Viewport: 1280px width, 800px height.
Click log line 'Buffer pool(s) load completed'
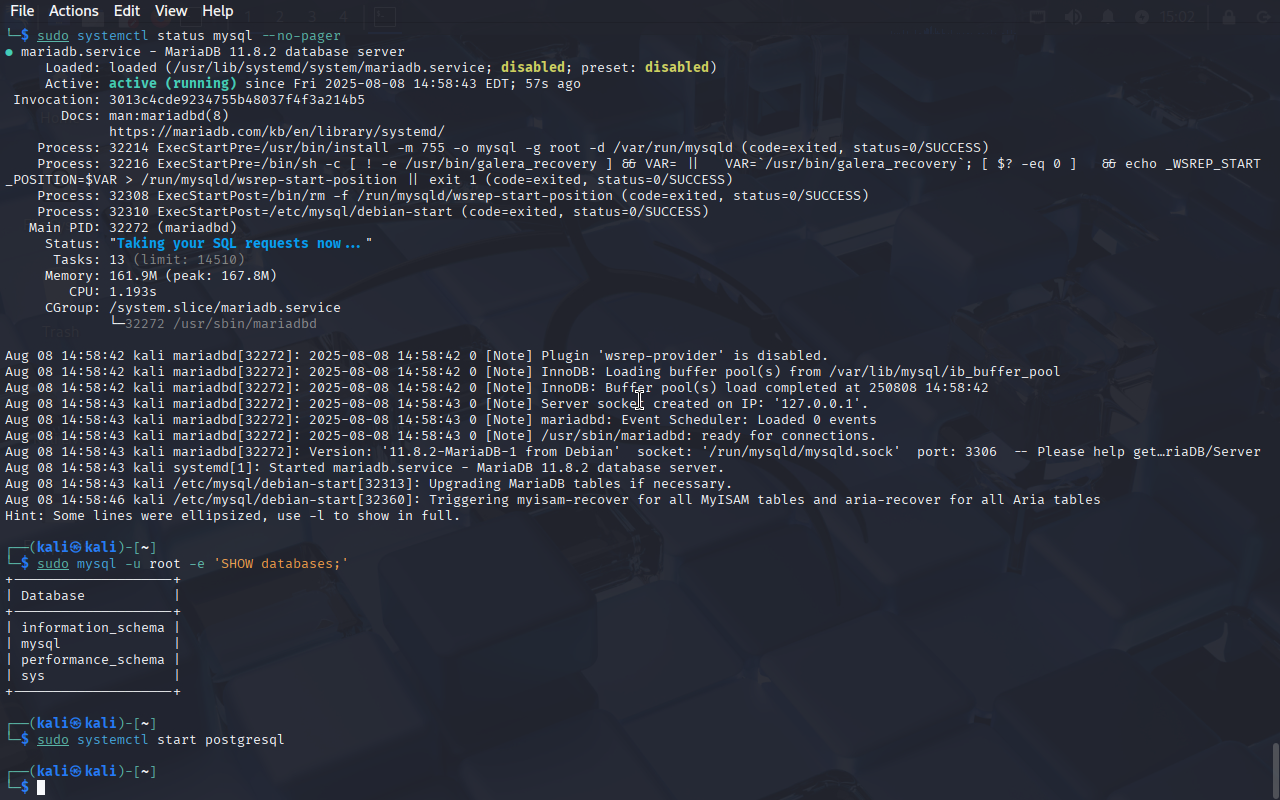click(x=497, y=388)
